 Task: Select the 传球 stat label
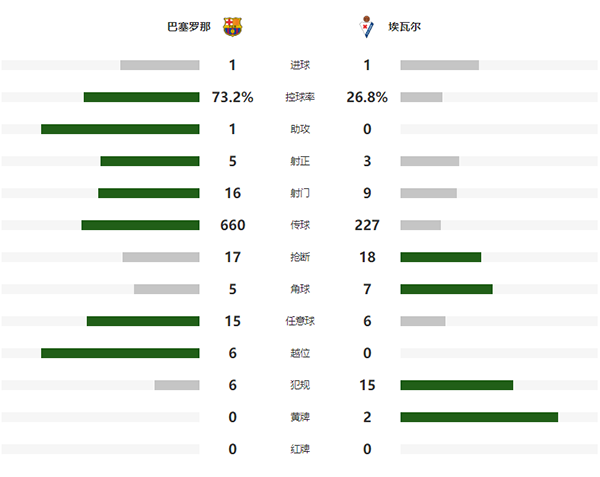point(299,225)
